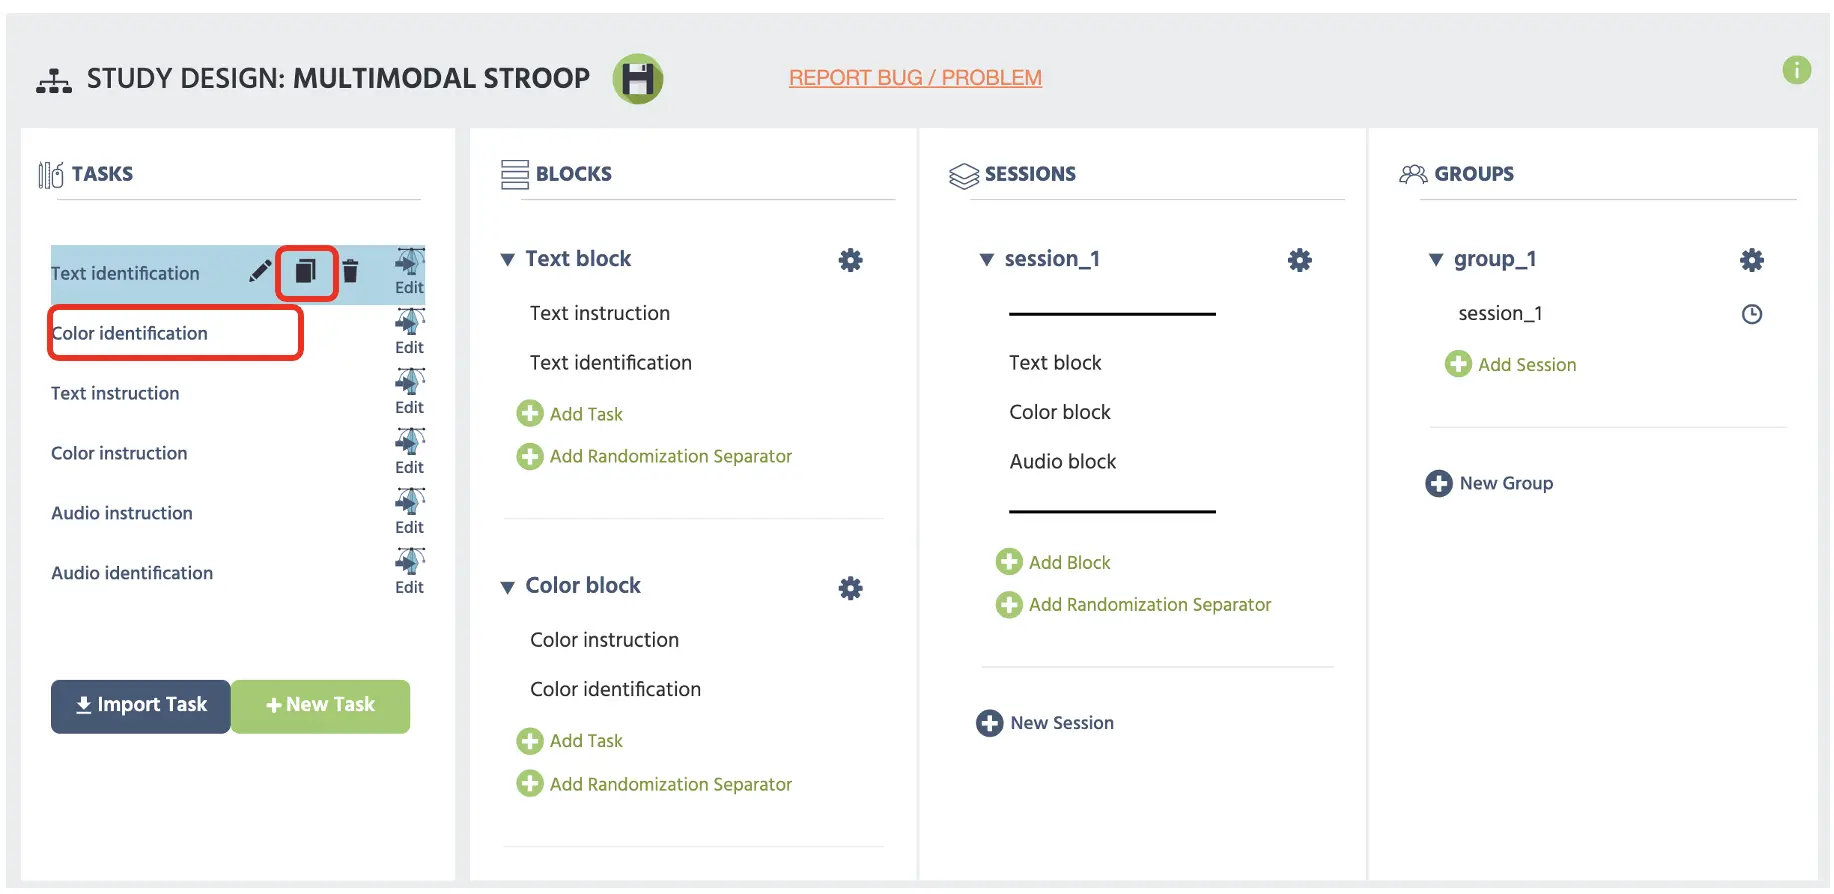1834x894 pixels.
Task: Open the editor for Color identification task
Action: 410,331
